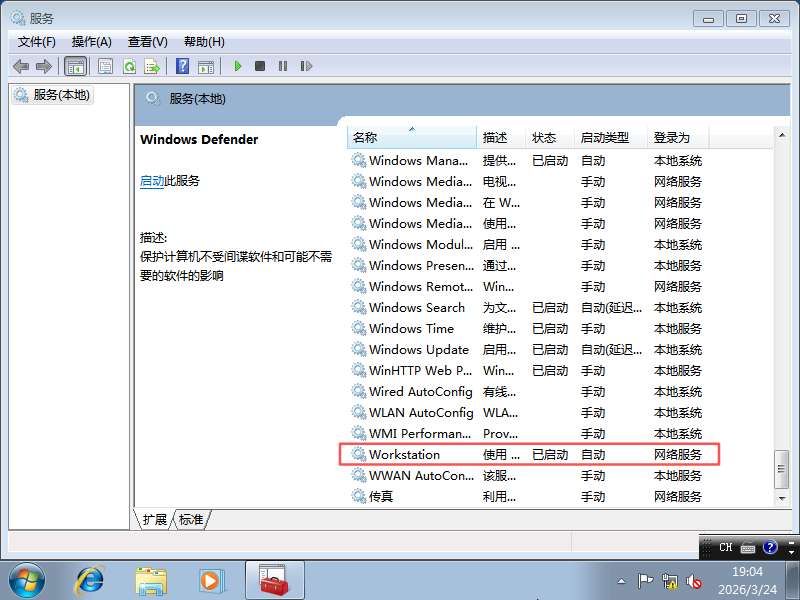Open the language bar options arrow

point(791,551)
